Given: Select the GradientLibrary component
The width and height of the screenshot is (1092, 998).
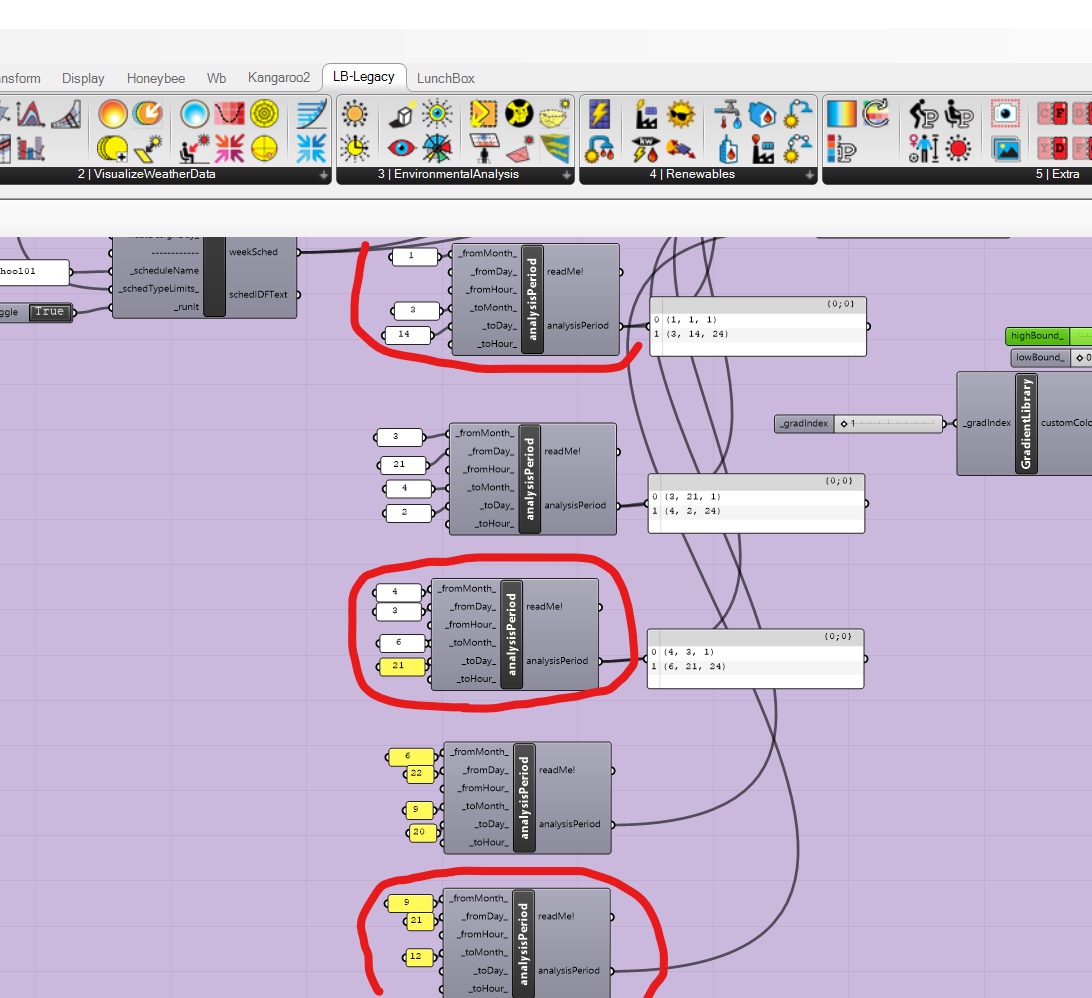Looking at the screenshot, I should click(x=1026, y=423).
